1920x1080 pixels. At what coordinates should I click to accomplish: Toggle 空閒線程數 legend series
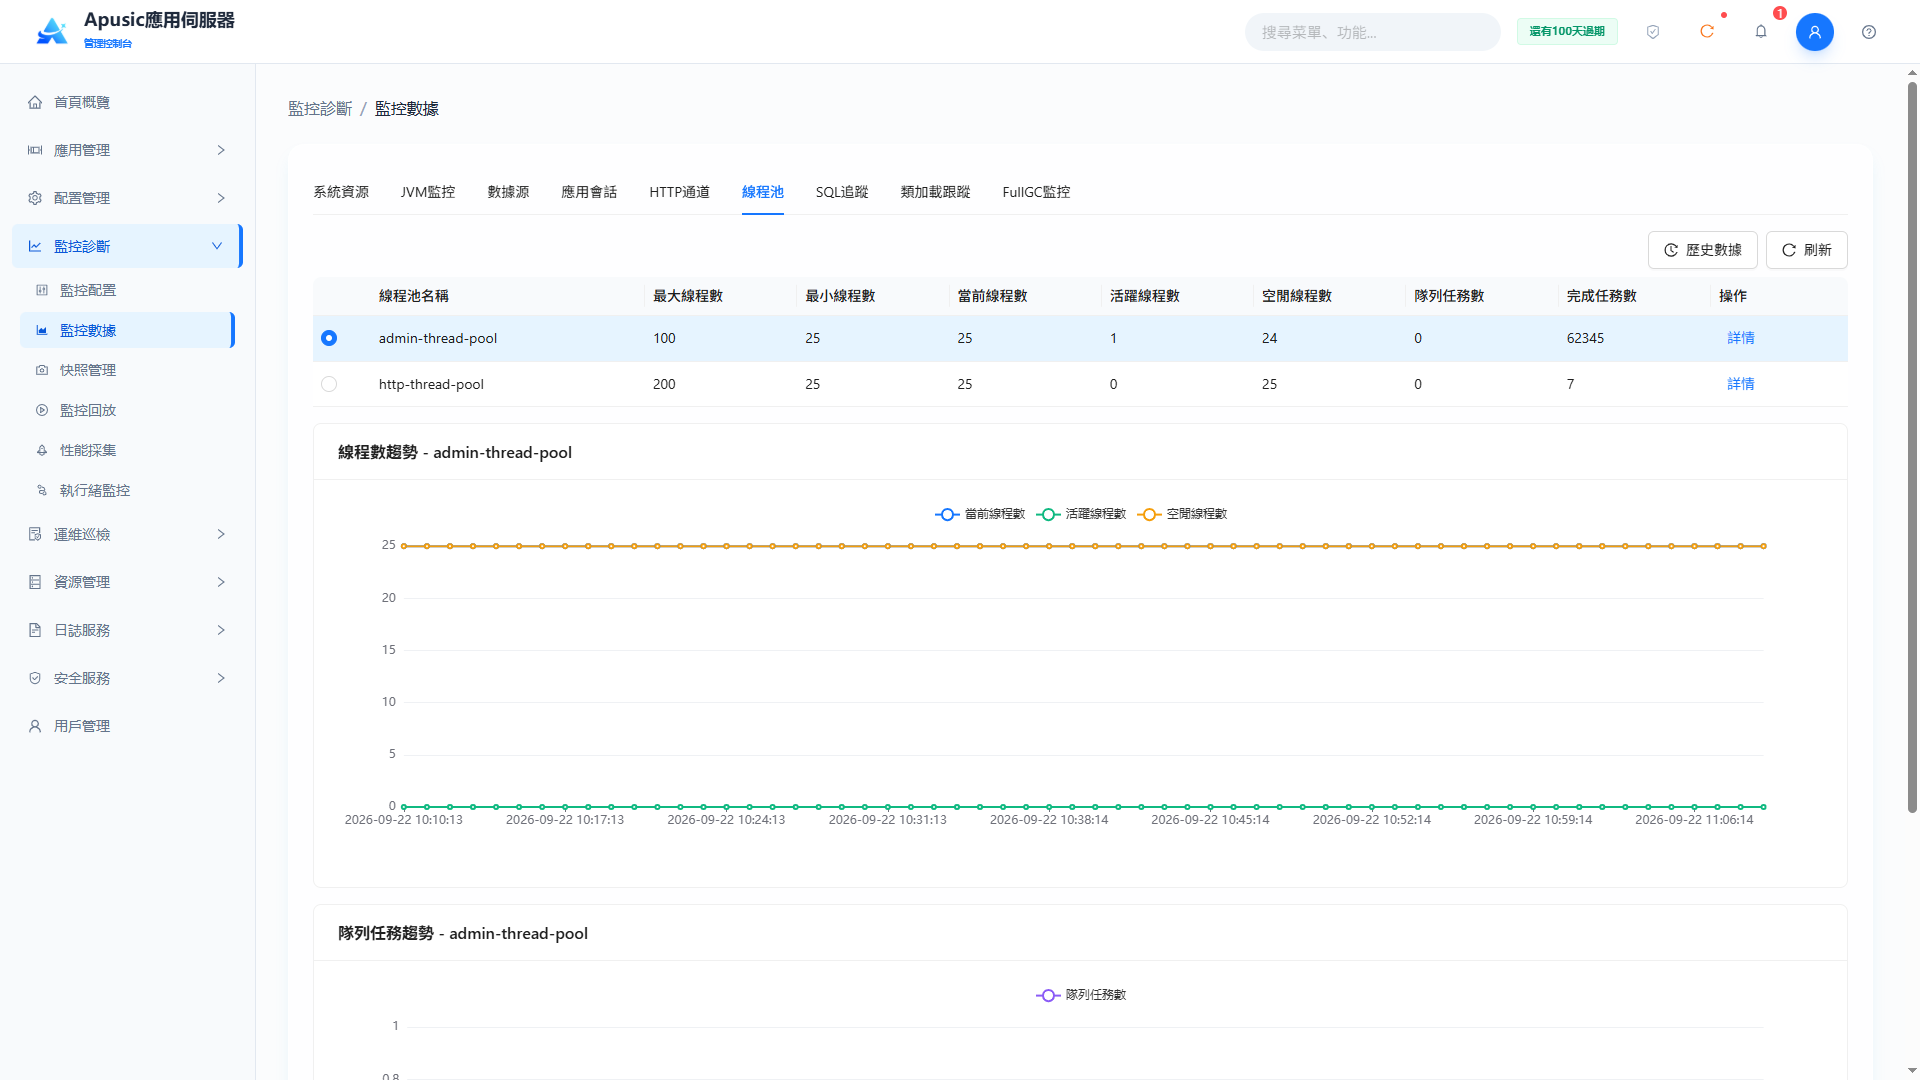[x=1182, y=514]
